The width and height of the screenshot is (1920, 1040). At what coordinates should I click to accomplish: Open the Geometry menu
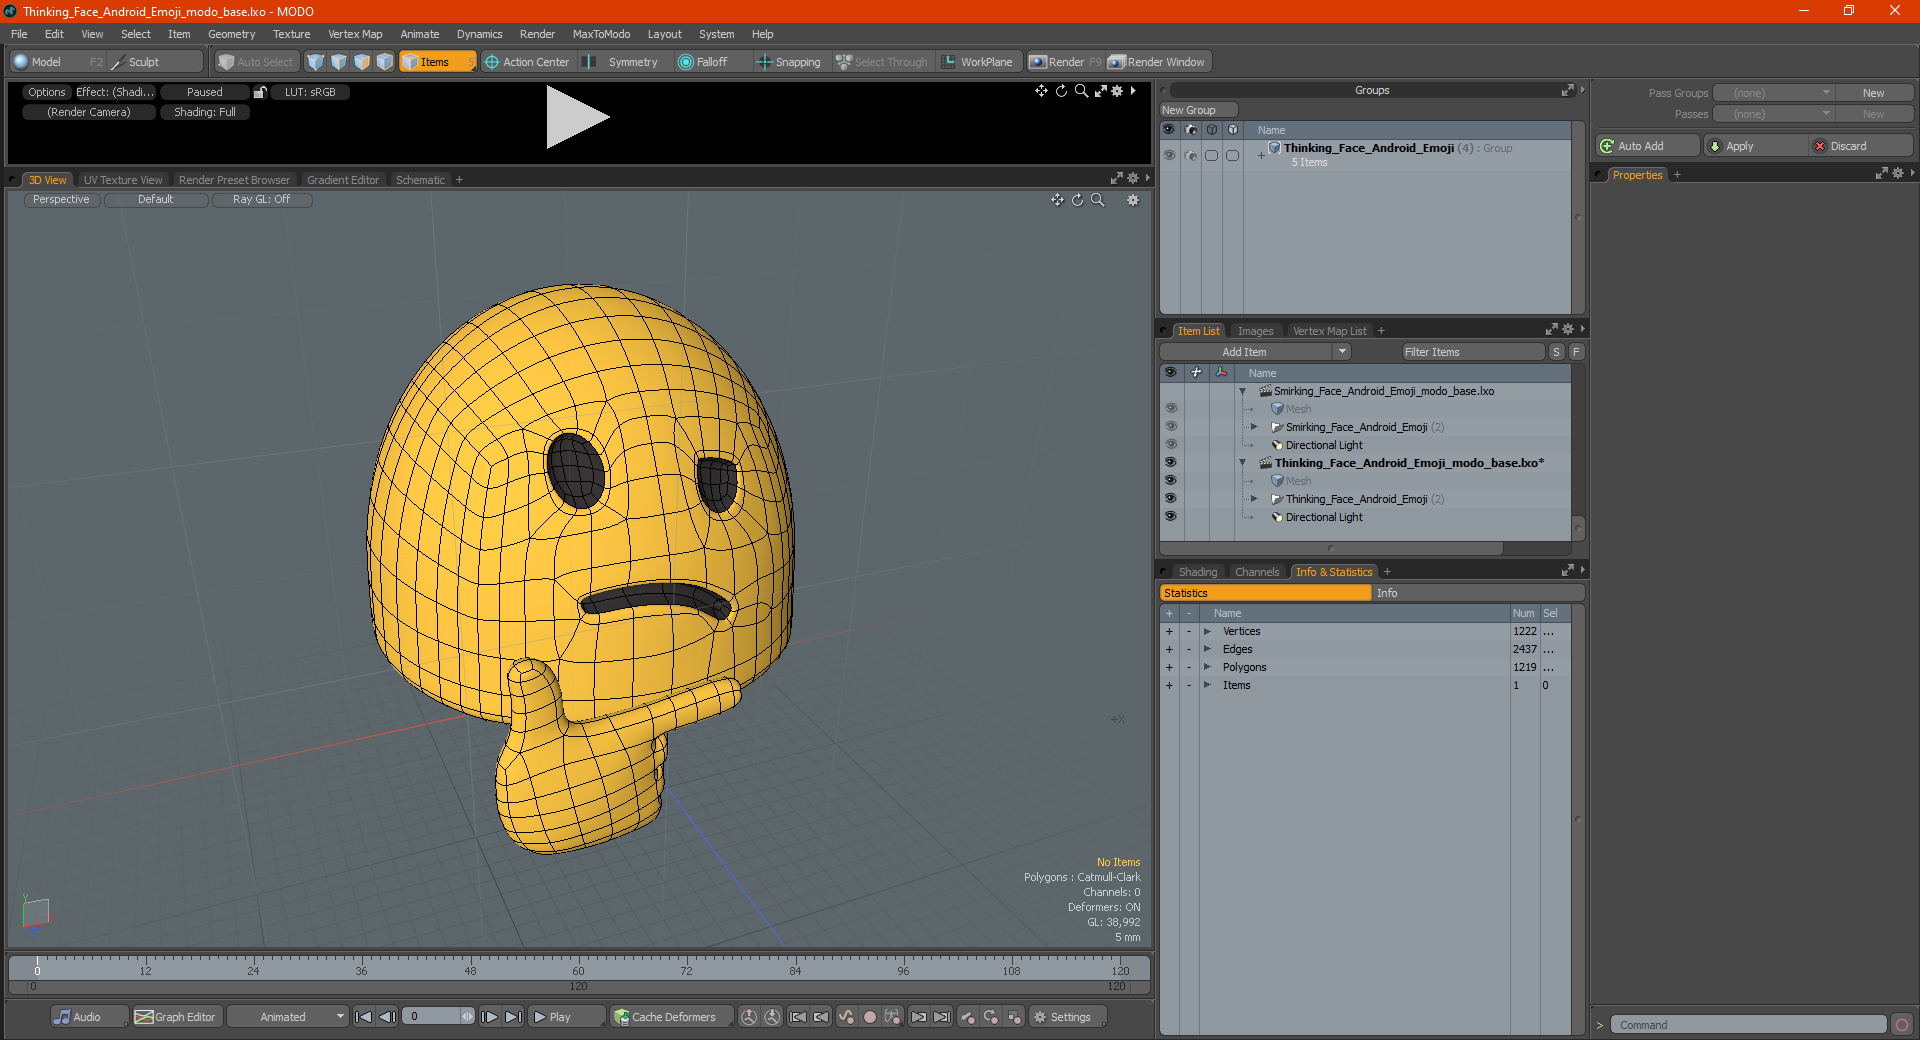pyautogui.click(x=231, y=34)
